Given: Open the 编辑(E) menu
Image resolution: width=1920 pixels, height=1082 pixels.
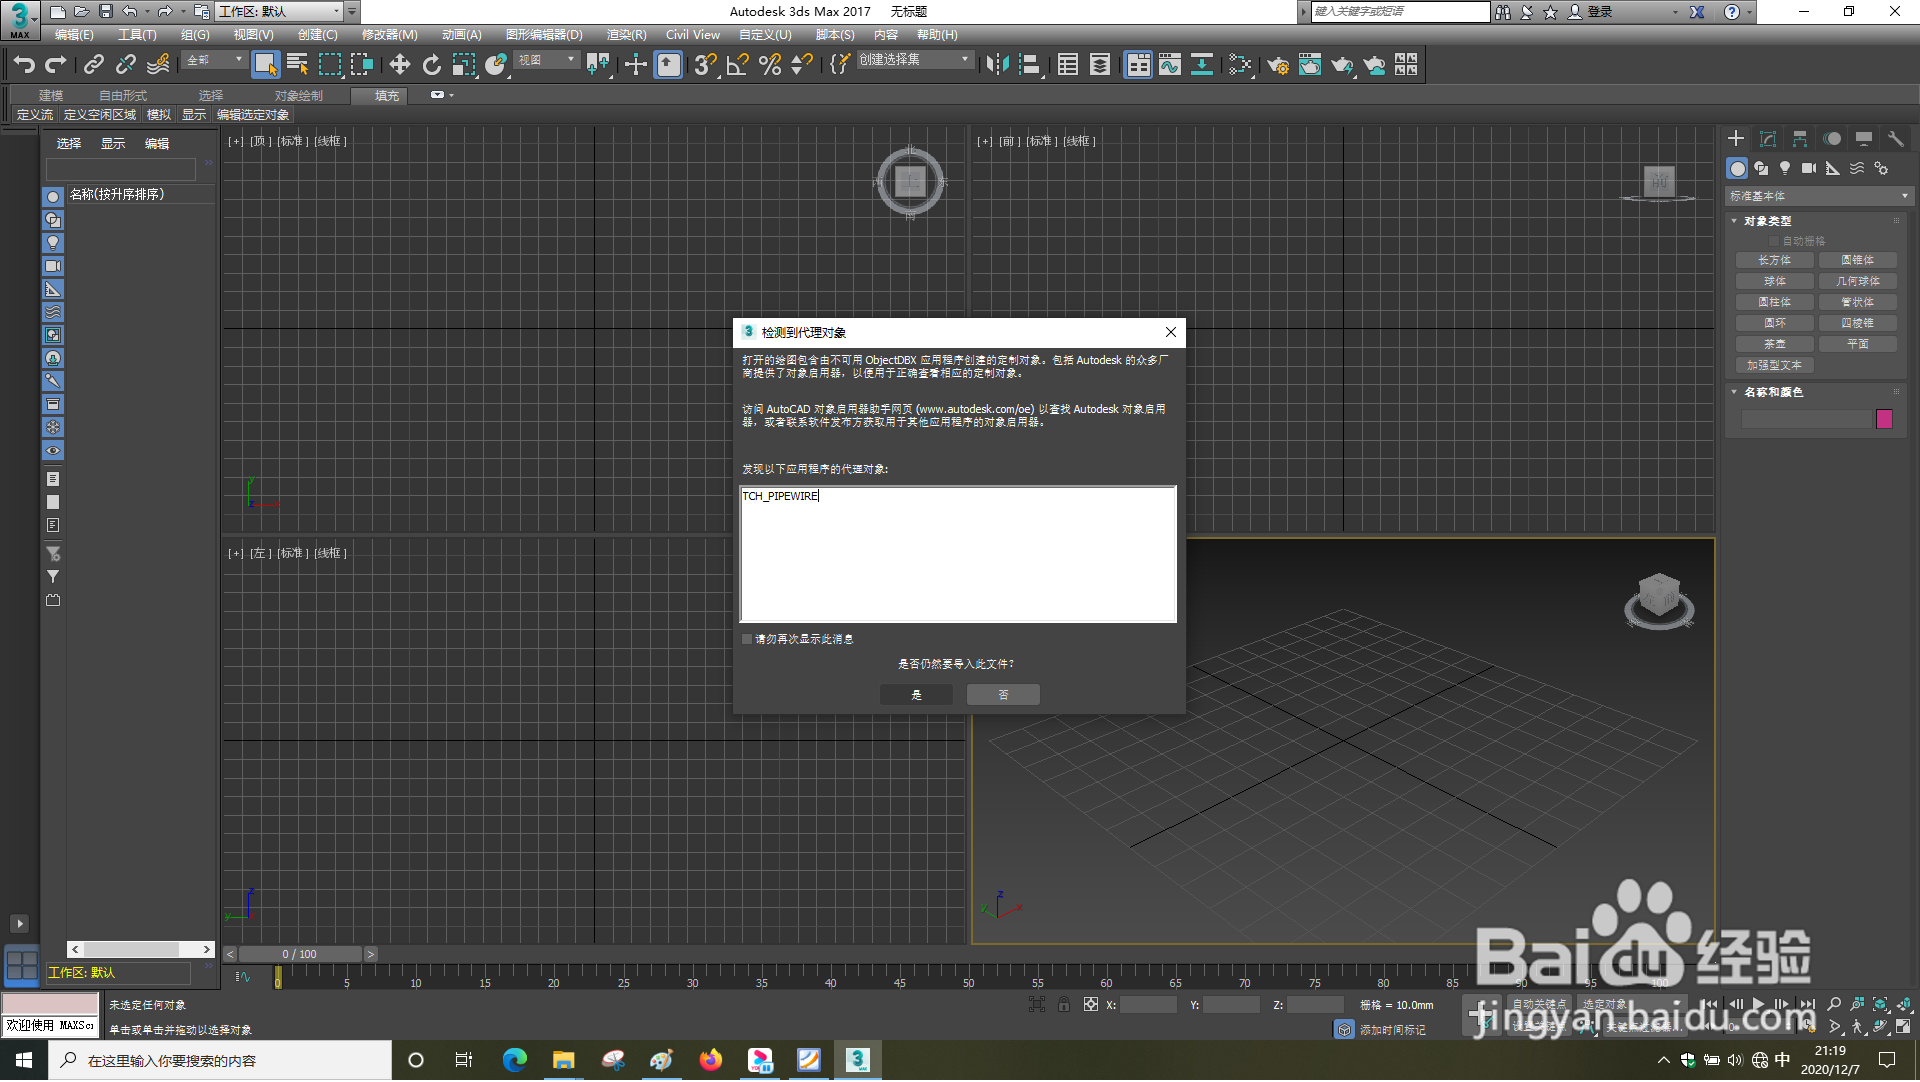Looking at the screenshot, I should (x=74, y=35).
